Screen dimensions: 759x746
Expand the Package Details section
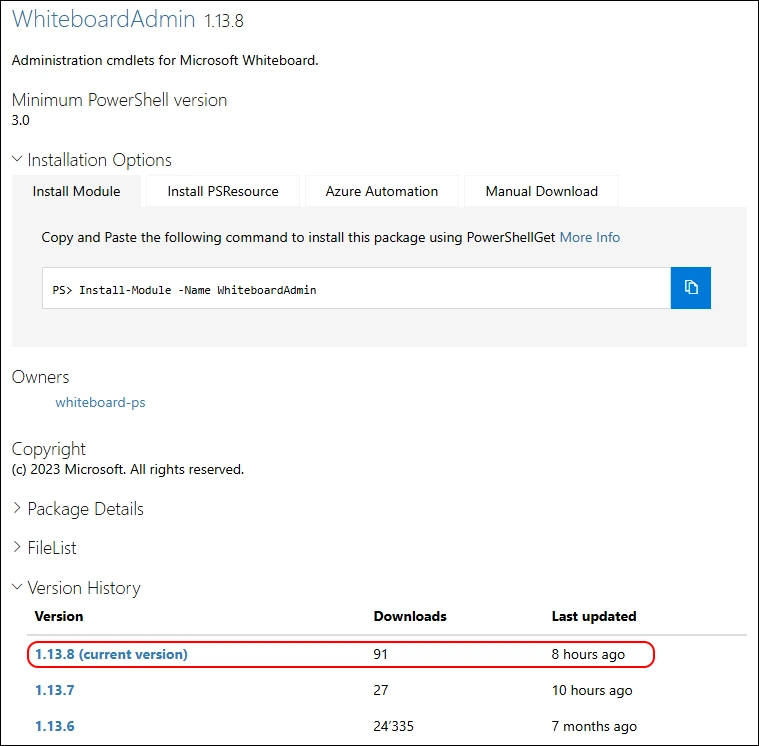point(78,509)
